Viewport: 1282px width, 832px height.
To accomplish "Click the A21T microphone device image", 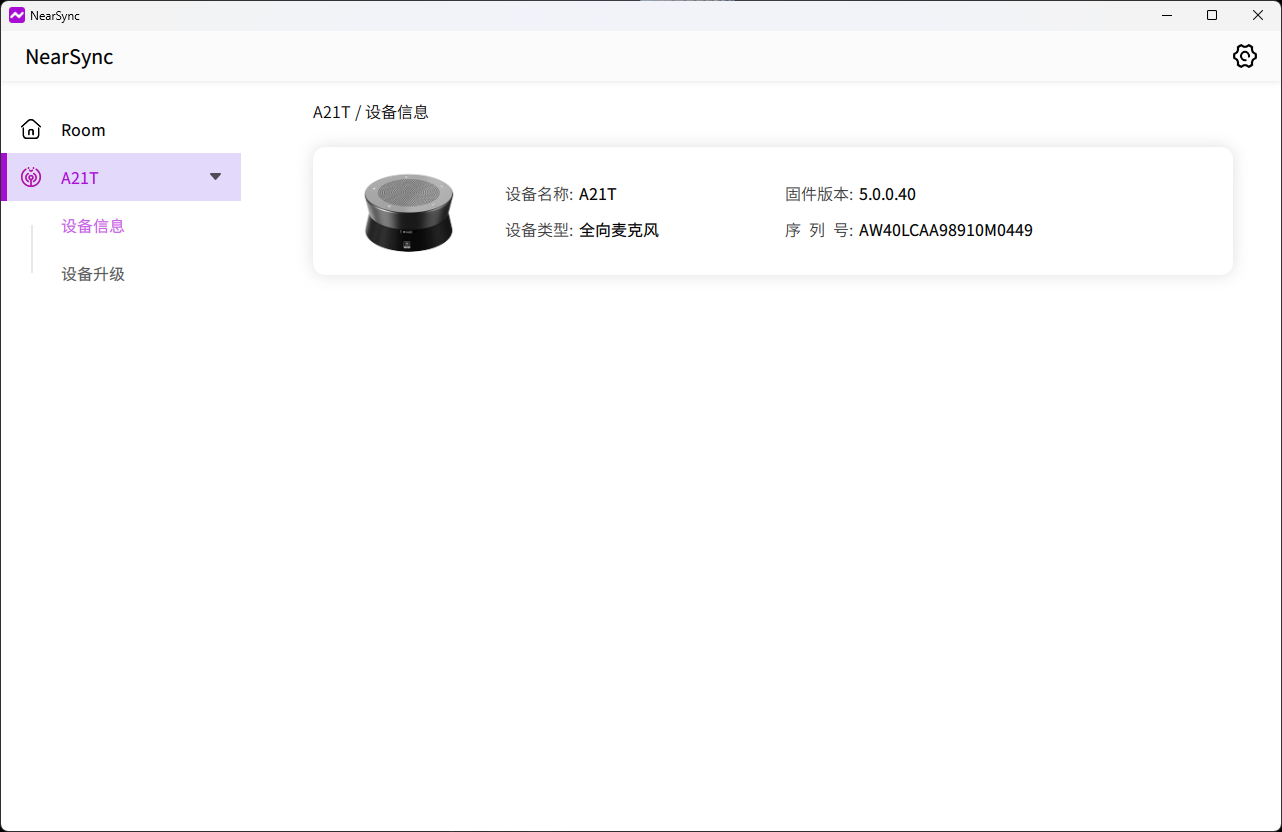I will pos(408,212).
